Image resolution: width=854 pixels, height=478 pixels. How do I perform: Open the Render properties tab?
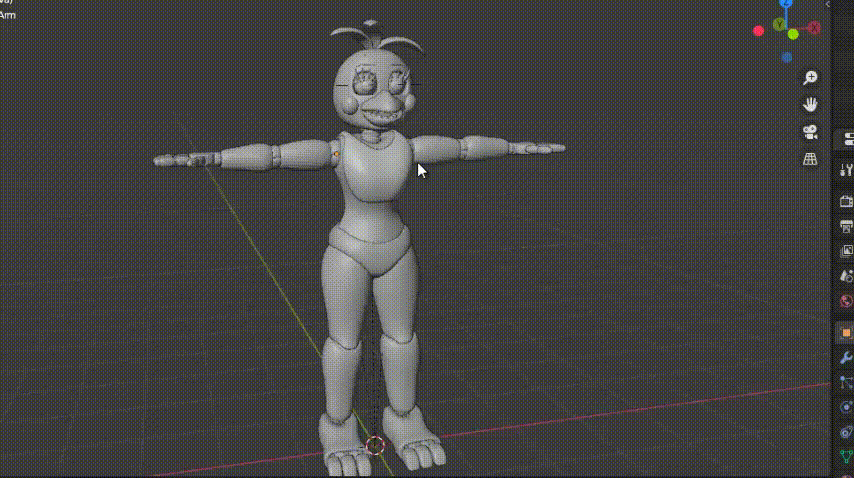click(x=846, y=201)
